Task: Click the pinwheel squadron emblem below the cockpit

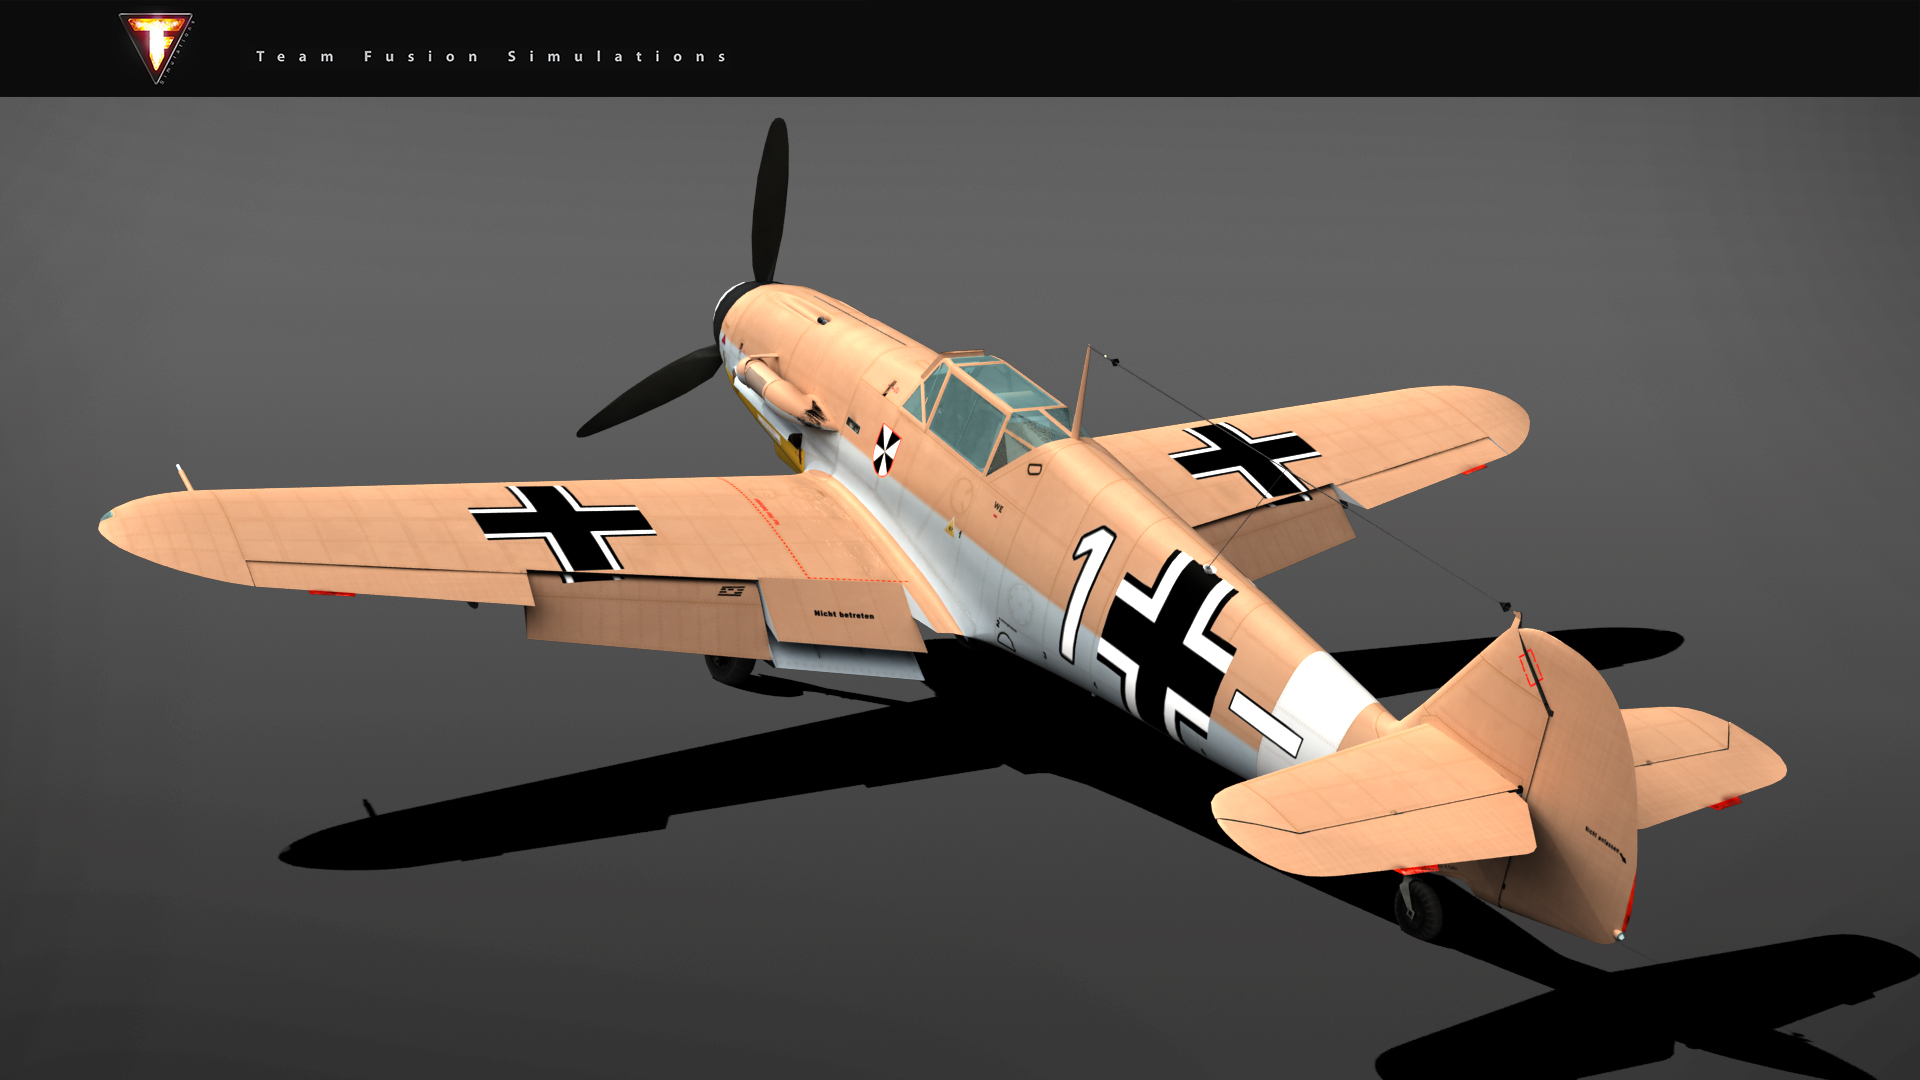Action: 885,450
